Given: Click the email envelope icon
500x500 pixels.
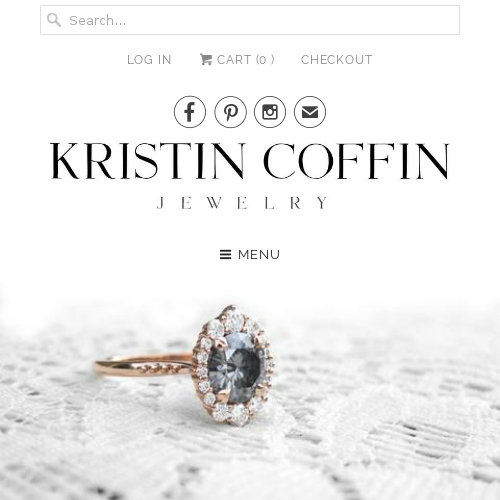Looking at the screenshot, I should click(310, 112).
